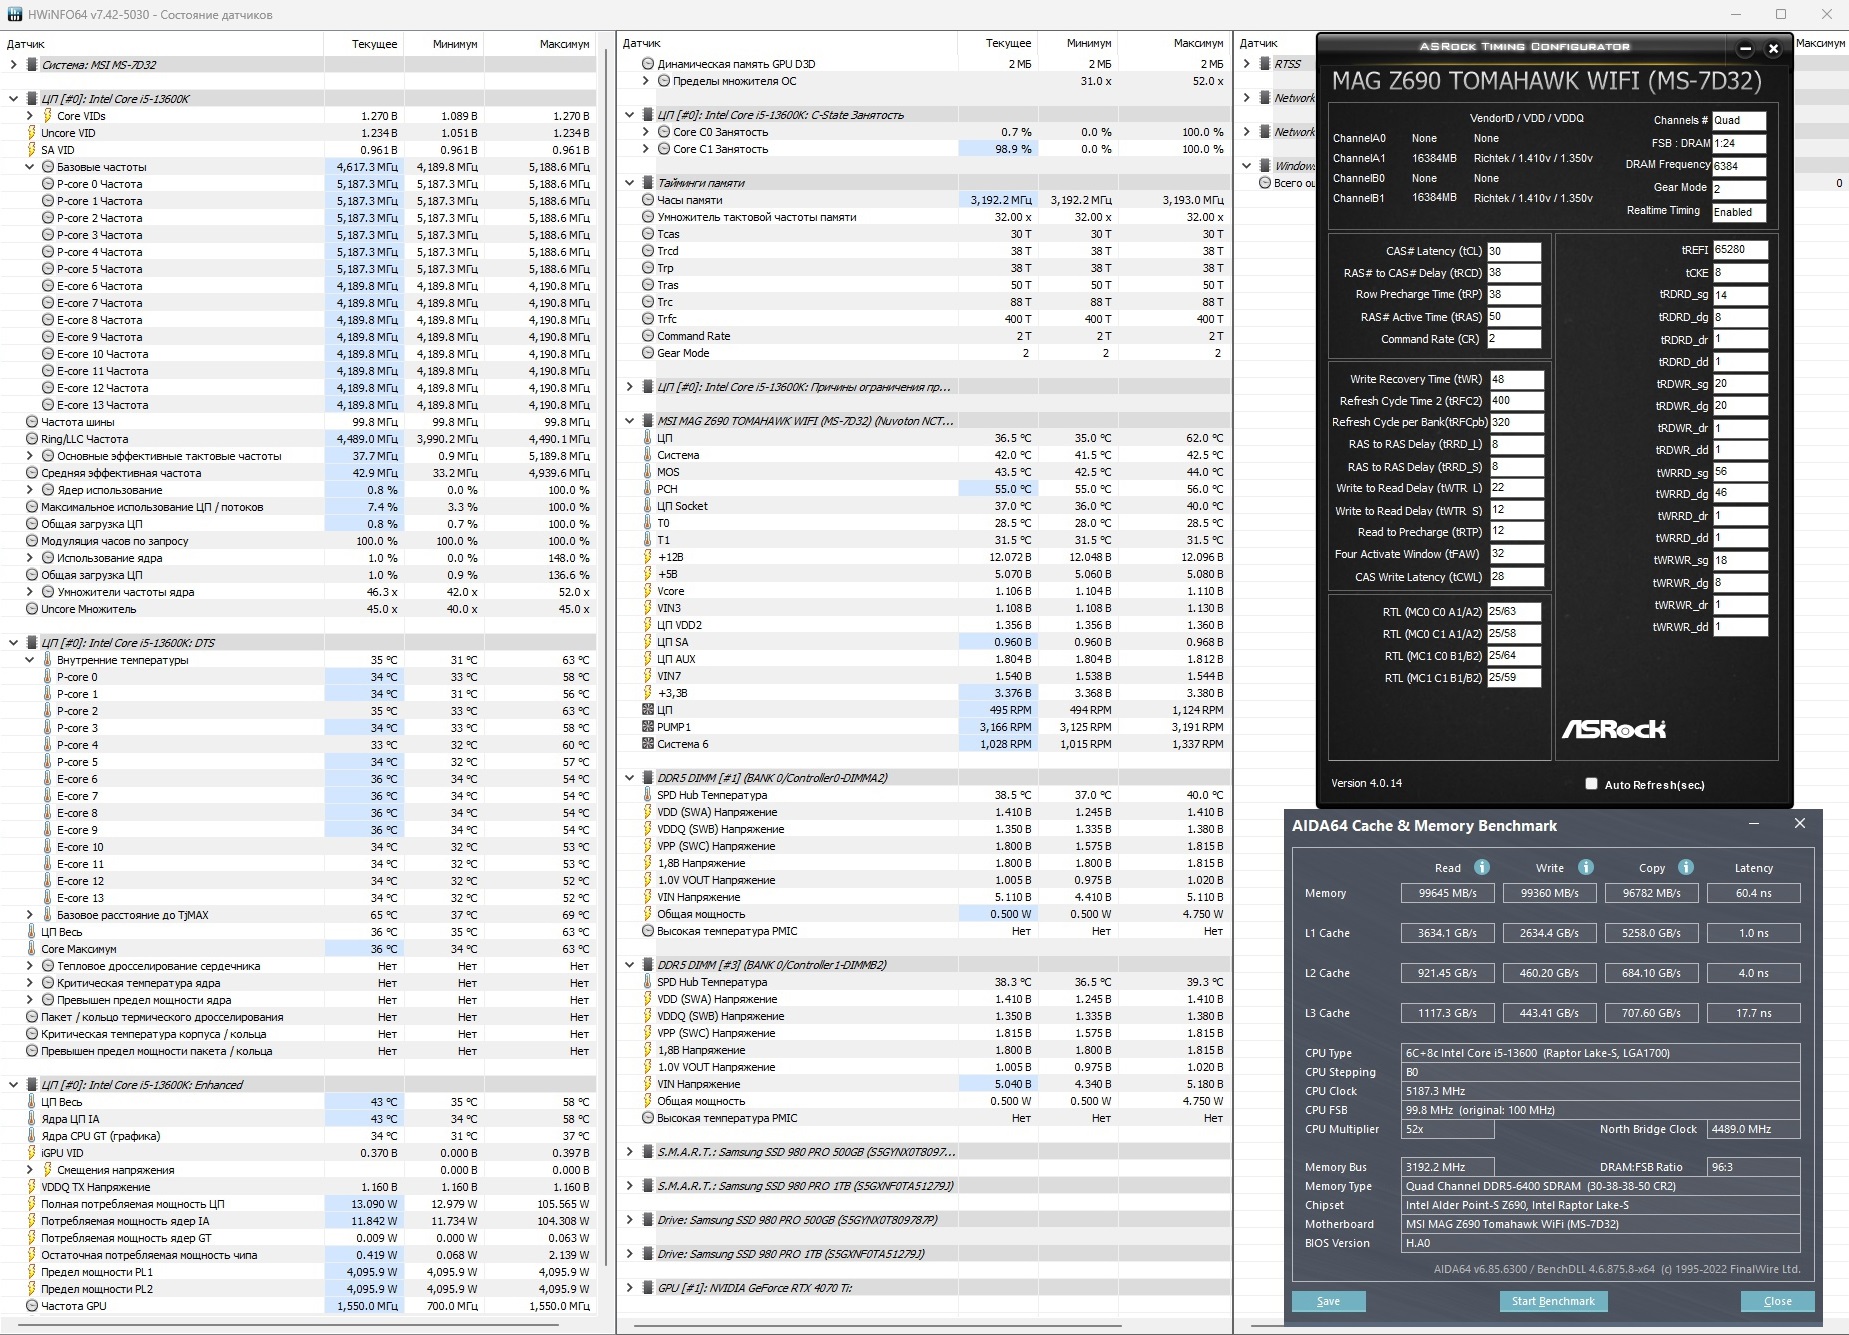The image size is (1849, 1335).
Task: Click the lightning icon next to +12В
Action: pos(648,557)
